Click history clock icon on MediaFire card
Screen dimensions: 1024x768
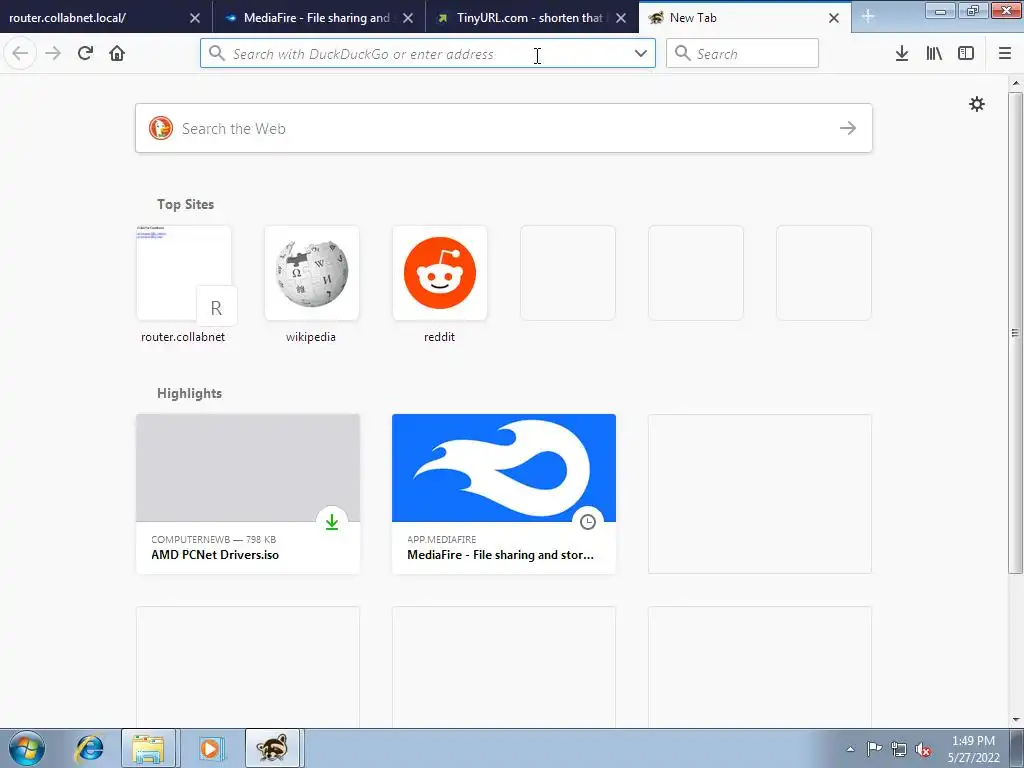(x=588, y=522)
